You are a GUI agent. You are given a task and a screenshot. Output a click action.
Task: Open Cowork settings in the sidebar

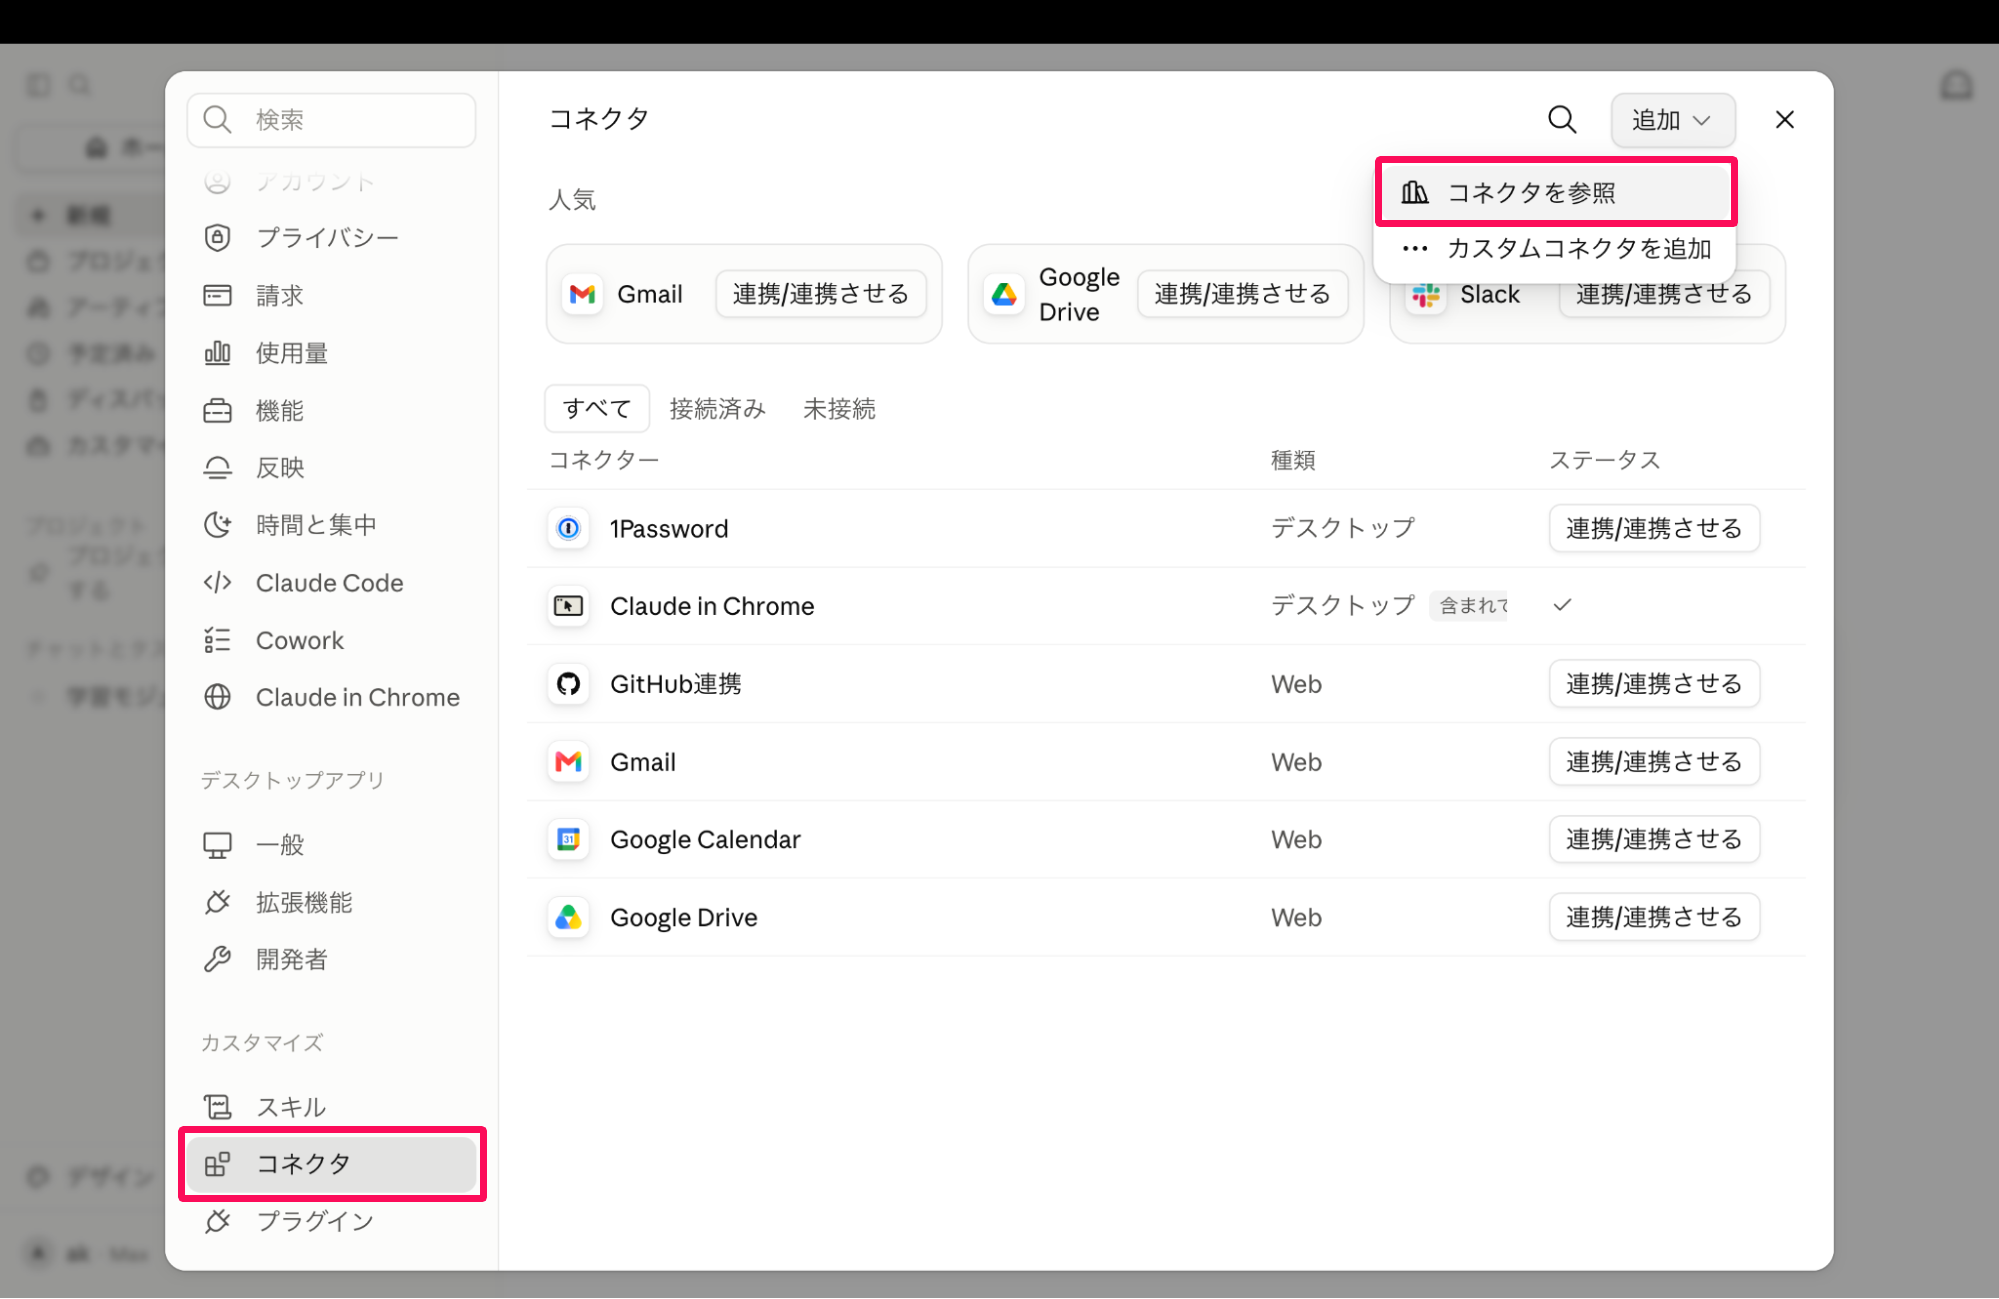(332, 640)
